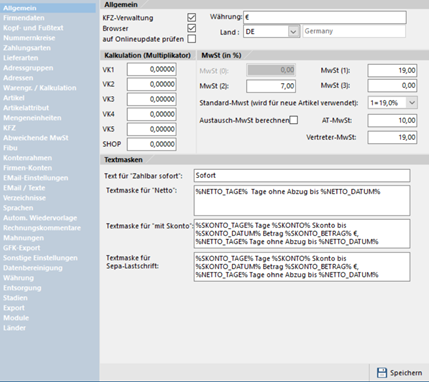Go to Mengeneinheiten section

[32, 118]
